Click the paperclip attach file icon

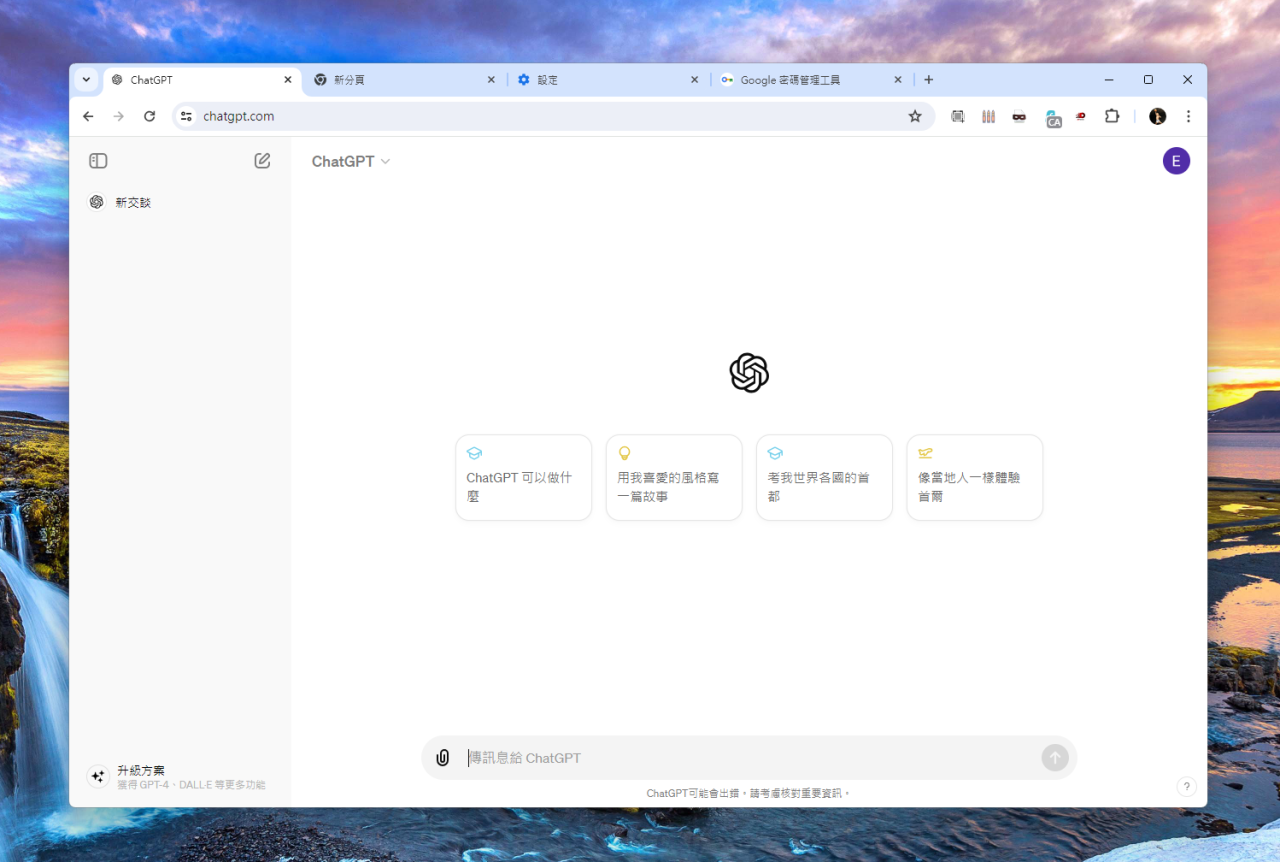[443, 758]
